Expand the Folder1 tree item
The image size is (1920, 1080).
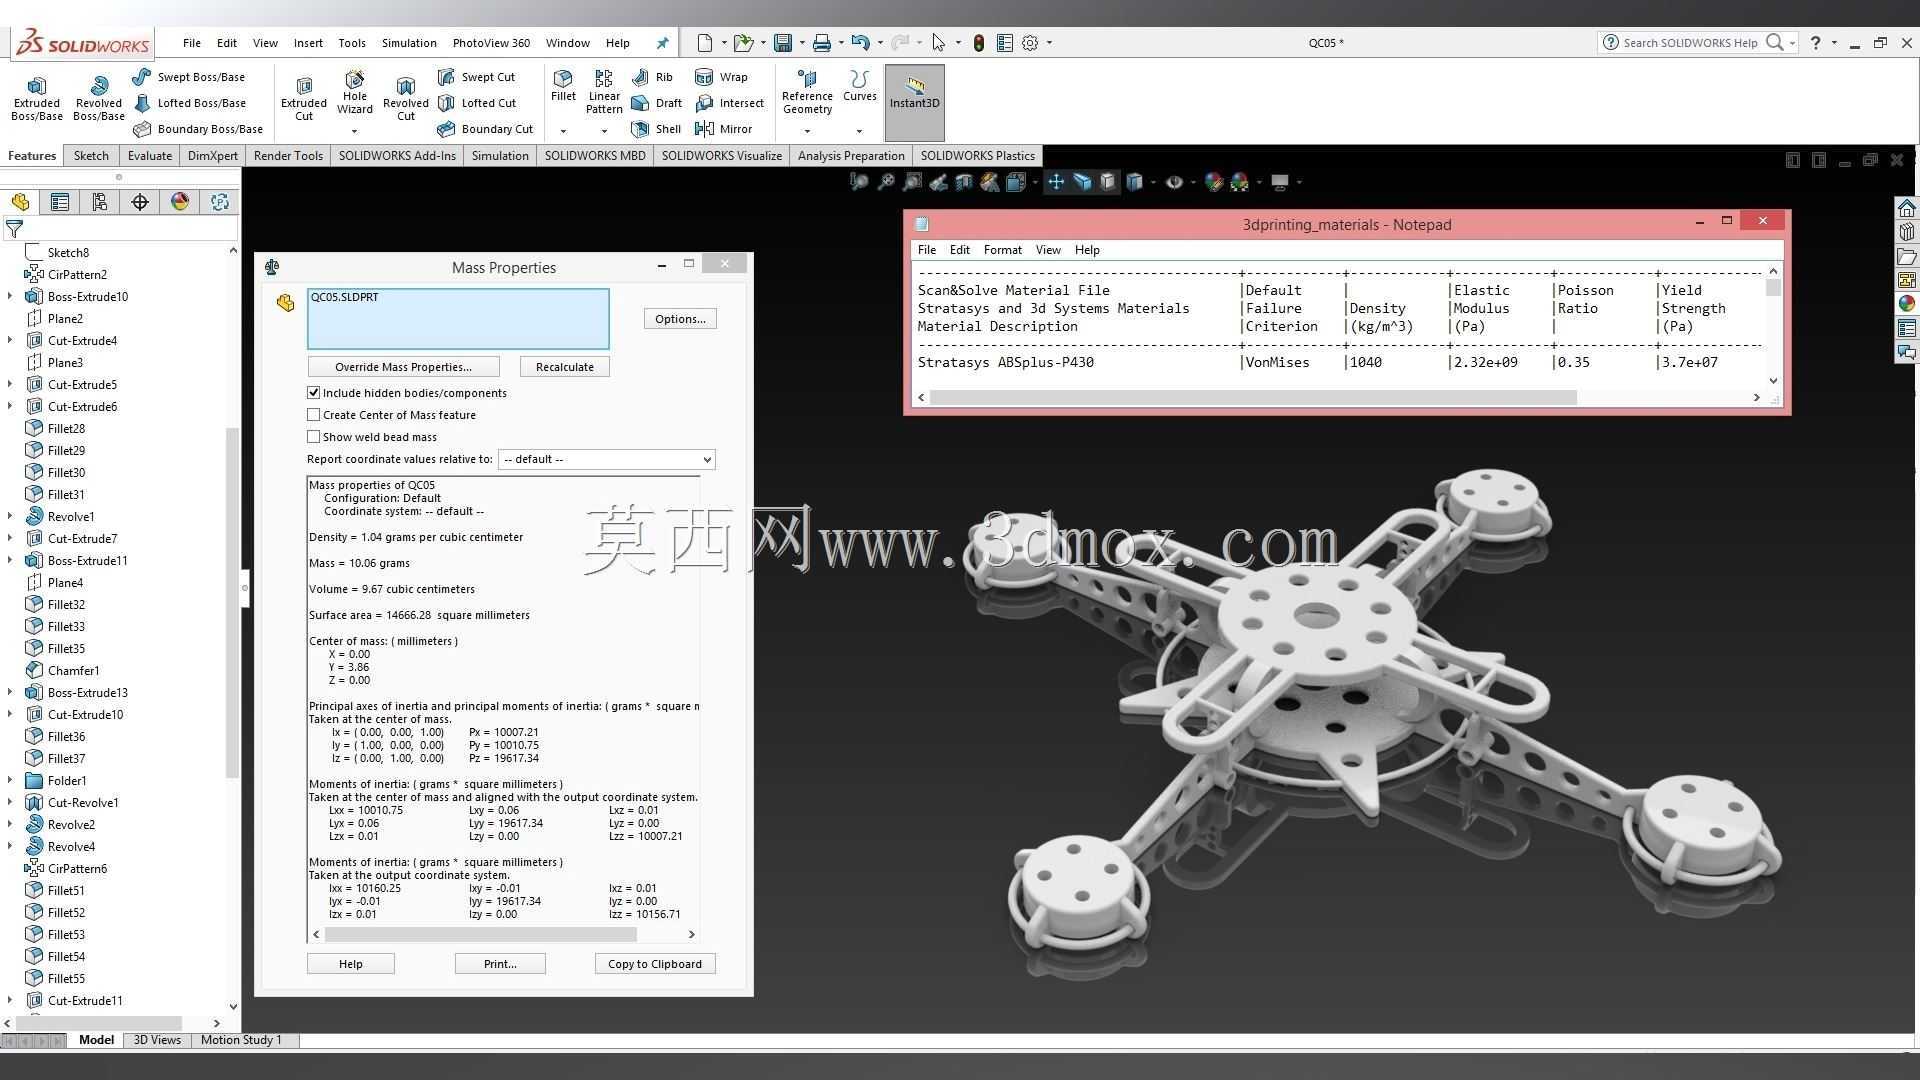pos(10,781)
